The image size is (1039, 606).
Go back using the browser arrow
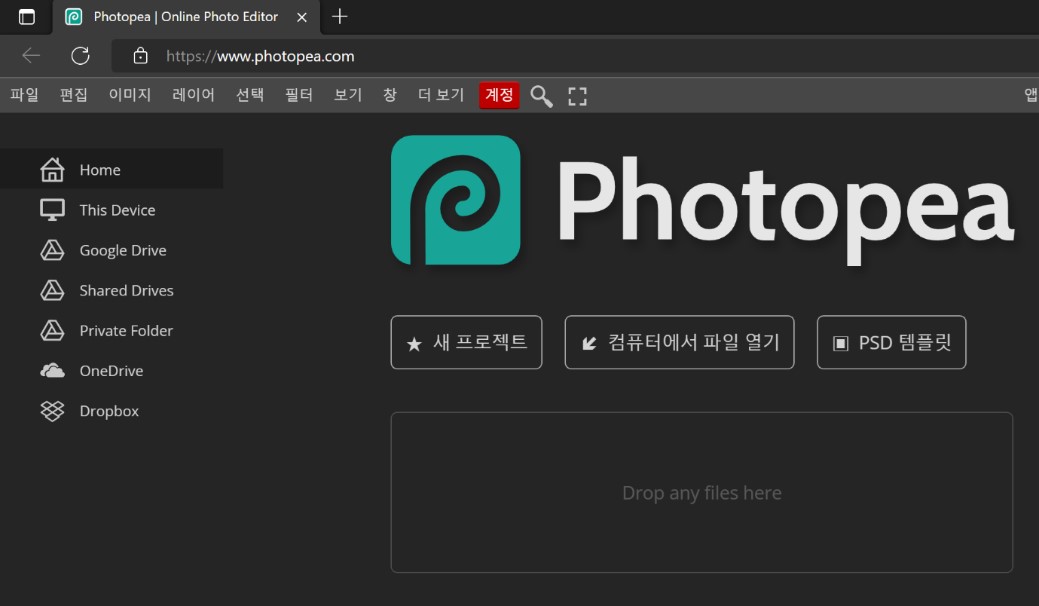(x=31, y=56)
